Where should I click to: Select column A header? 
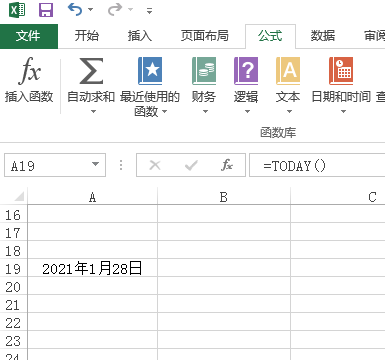(92, 197)
